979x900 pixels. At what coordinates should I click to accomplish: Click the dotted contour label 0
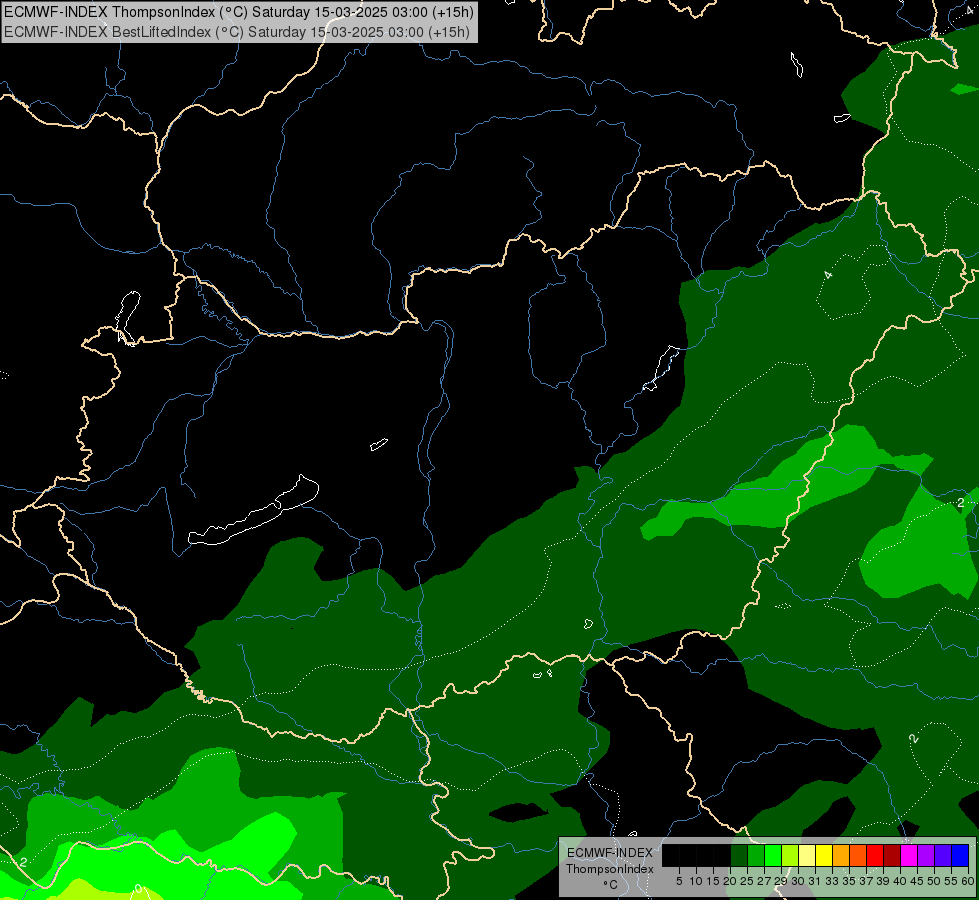click(139, 888)
